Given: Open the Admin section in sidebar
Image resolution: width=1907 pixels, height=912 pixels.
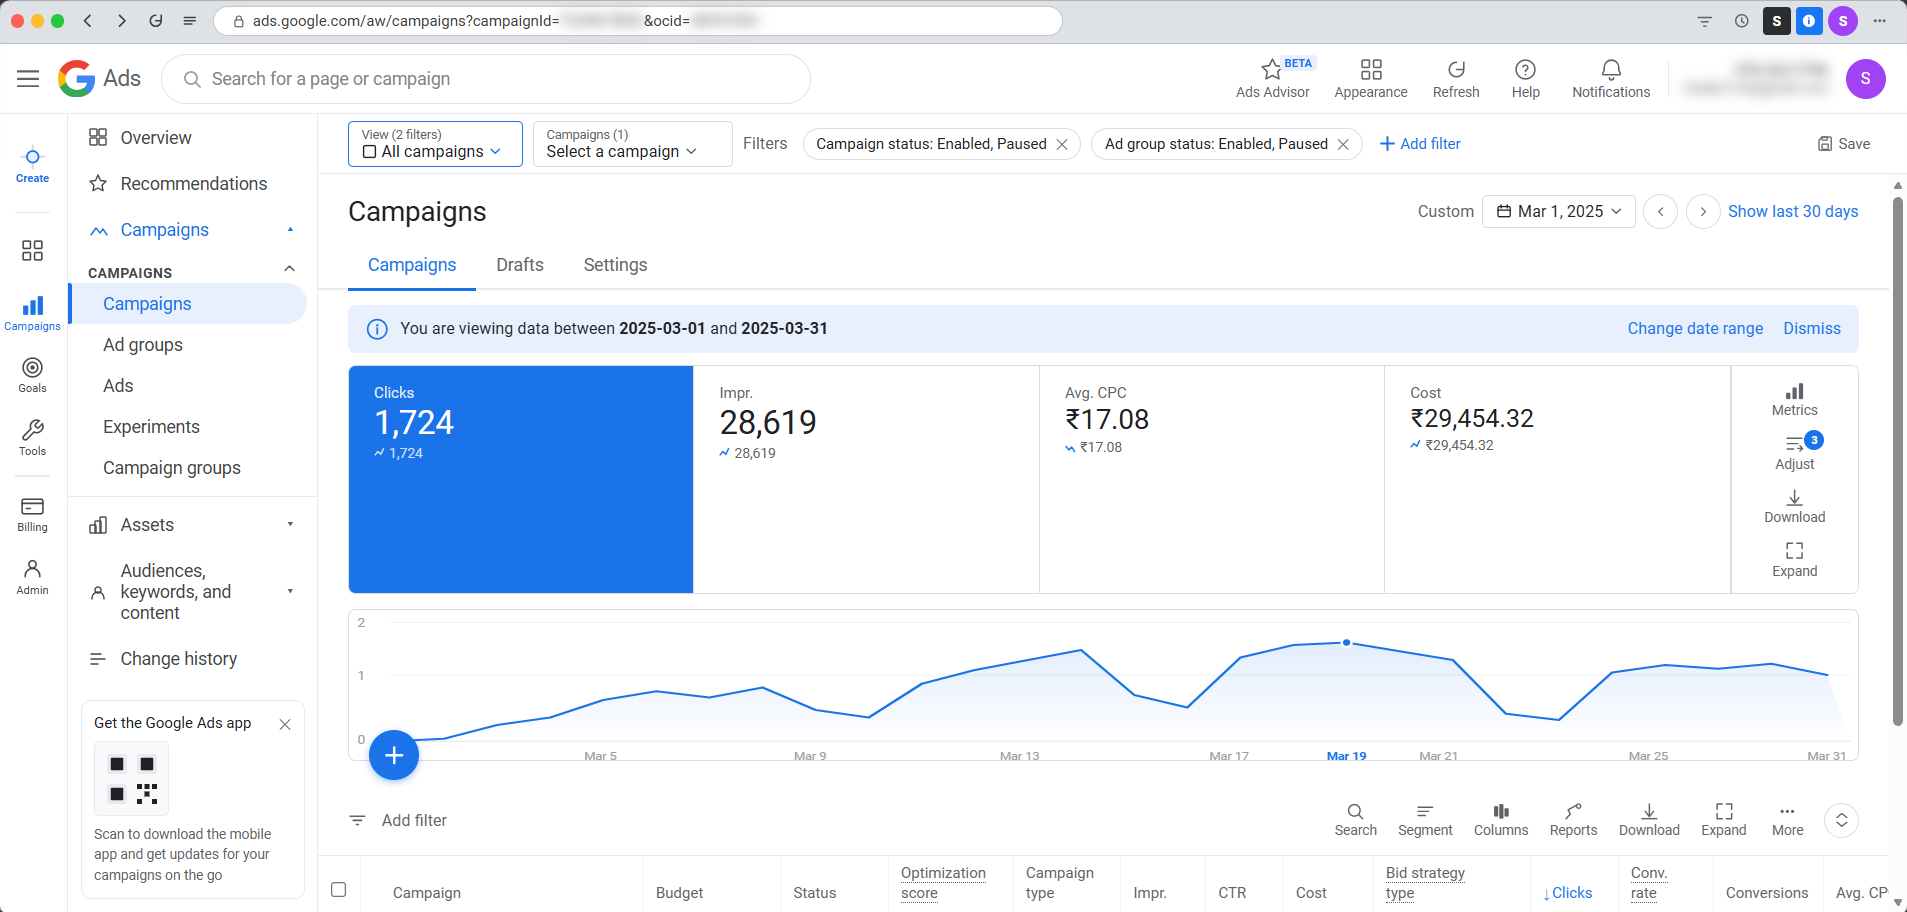Looking at the screenshot, I should (x=32, y=577).
